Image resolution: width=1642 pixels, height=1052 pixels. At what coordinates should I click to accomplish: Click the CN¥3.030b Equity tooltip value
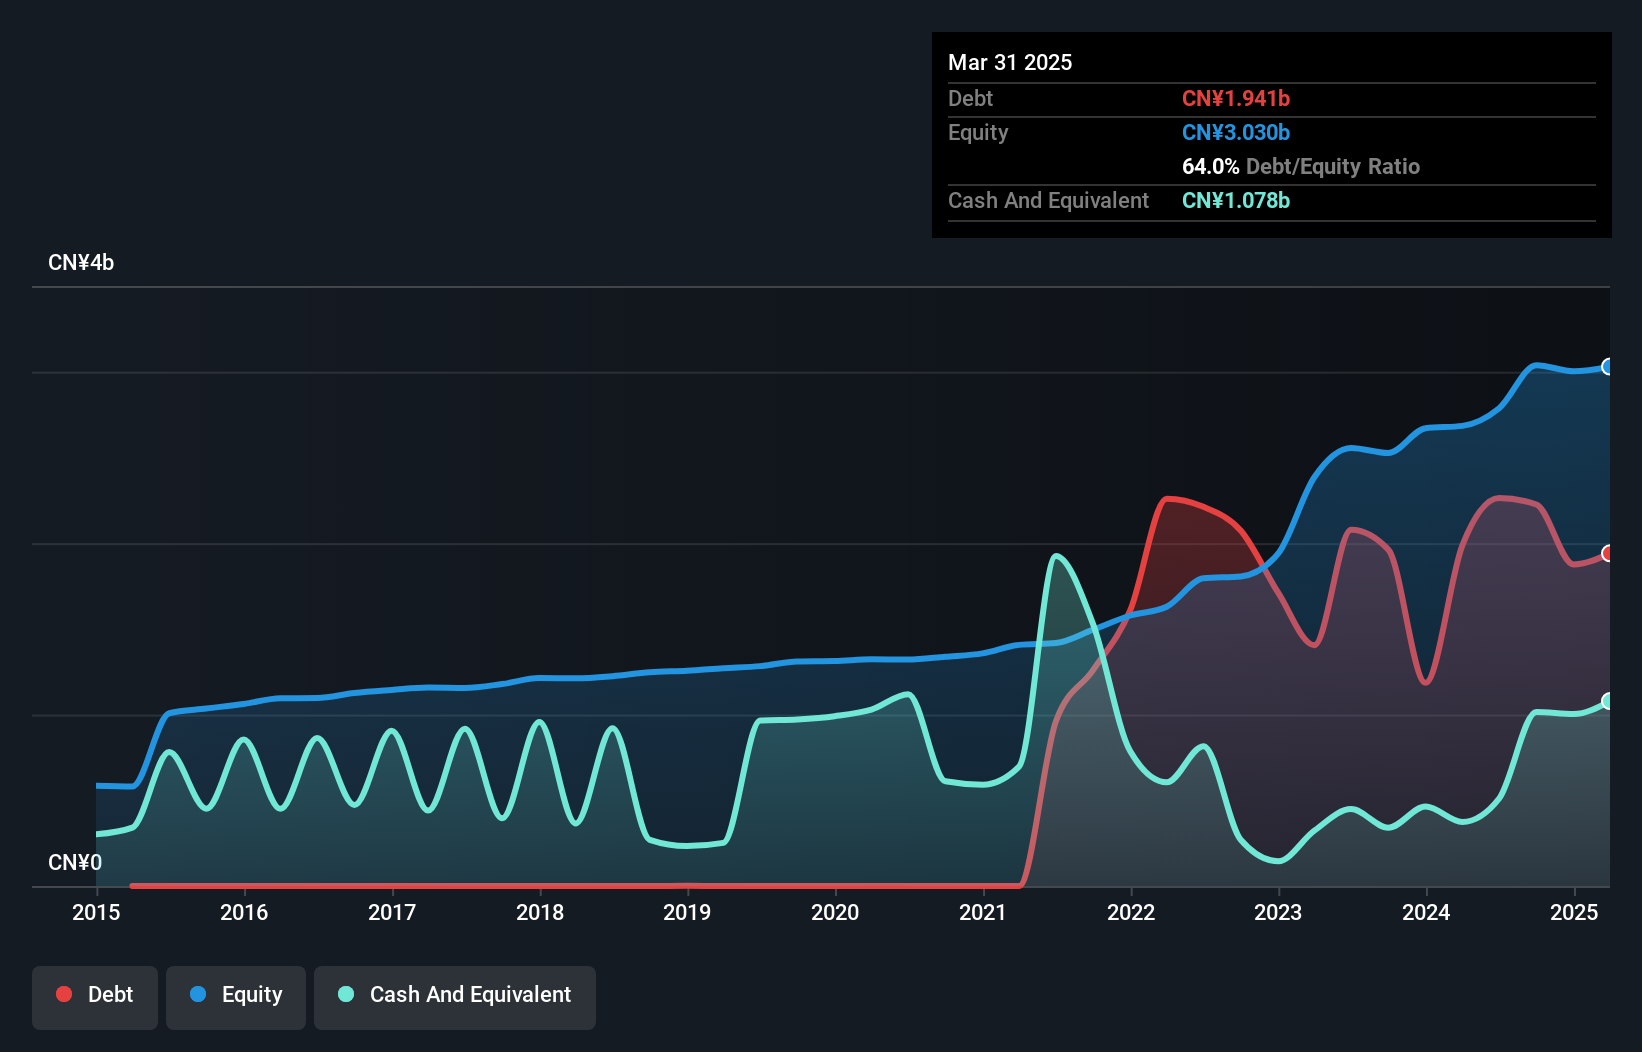point(1236,132)
